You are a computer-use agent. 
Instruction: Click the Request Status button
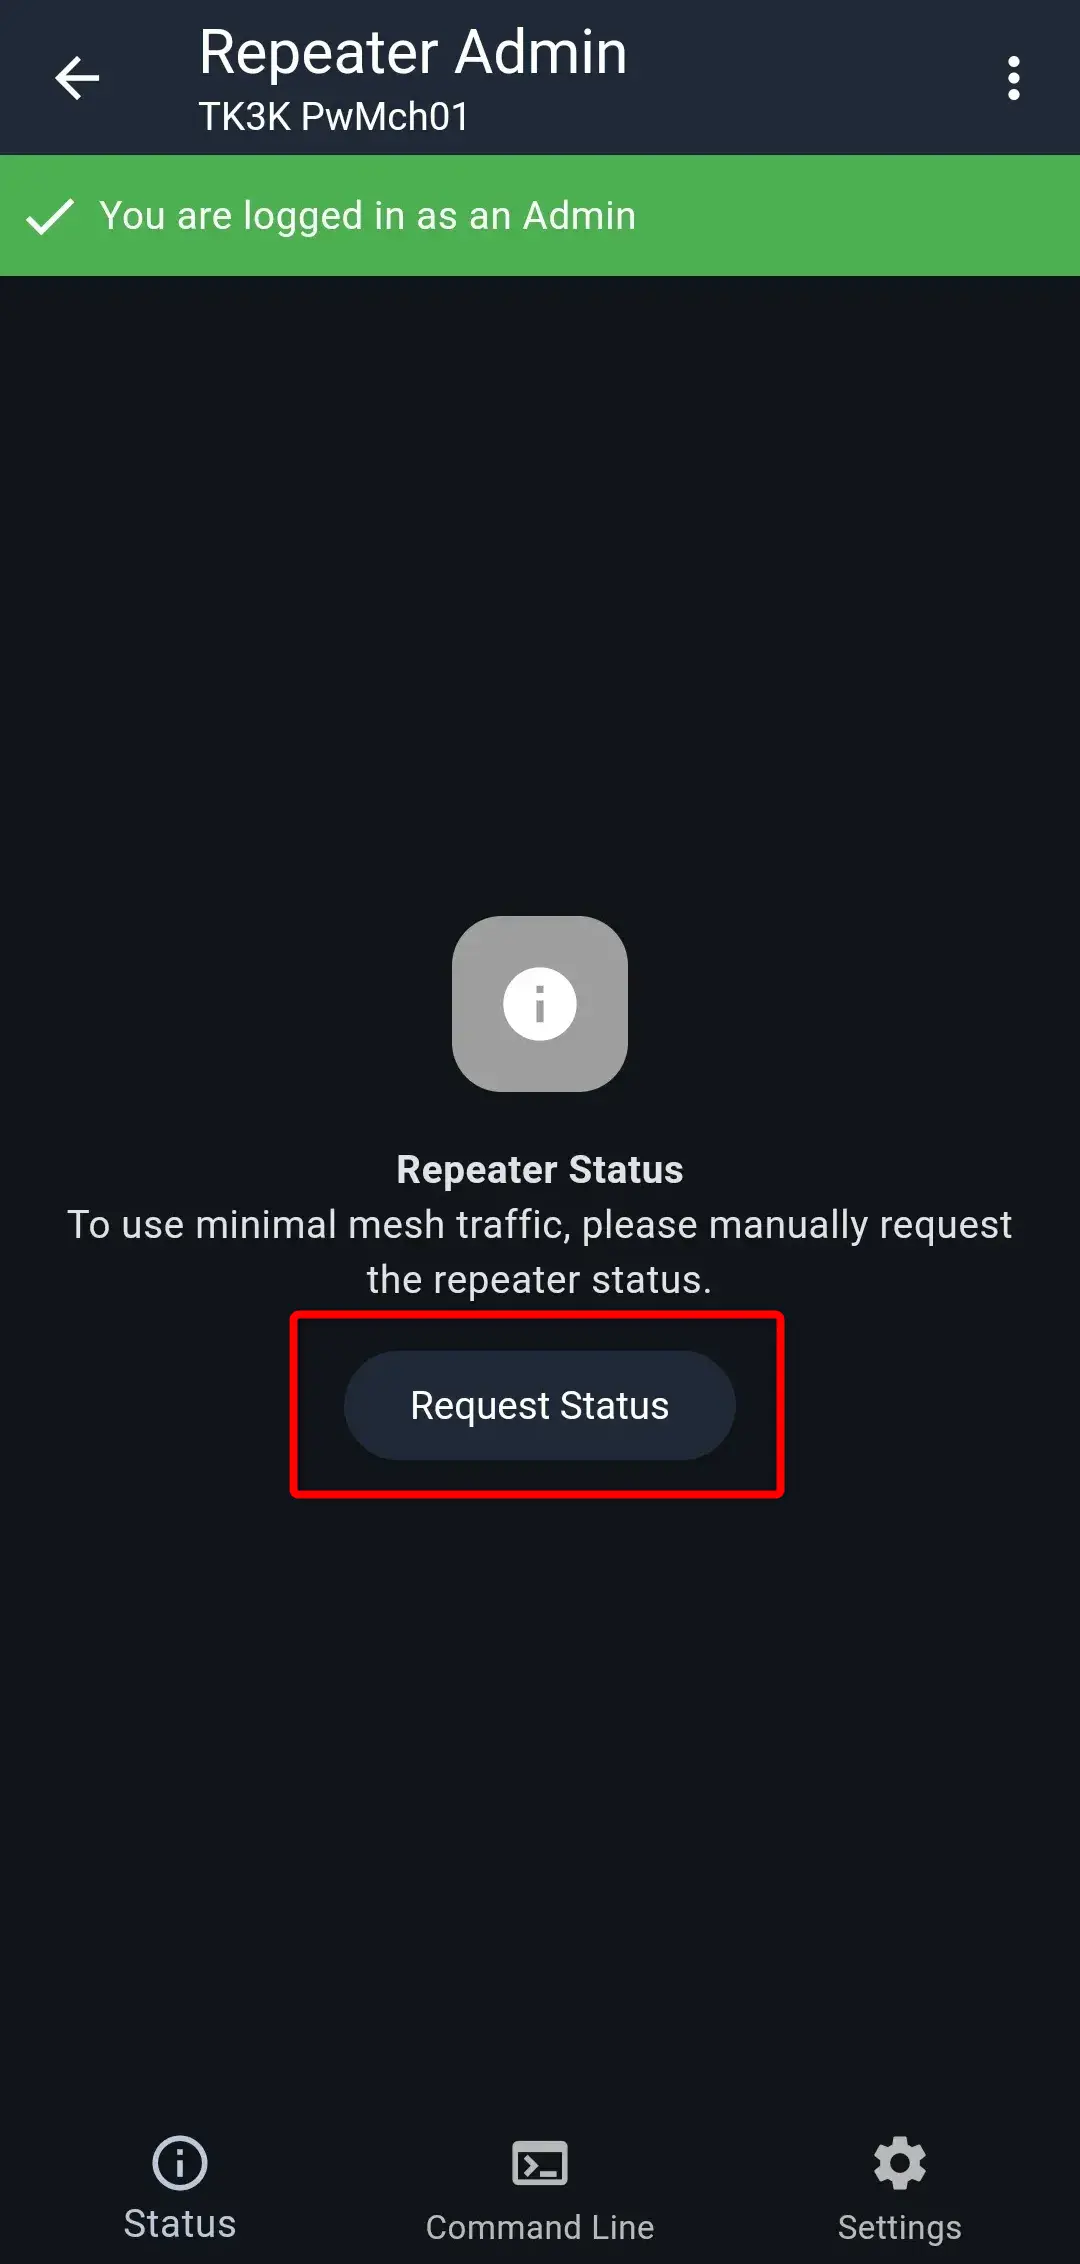(540, 1405)
